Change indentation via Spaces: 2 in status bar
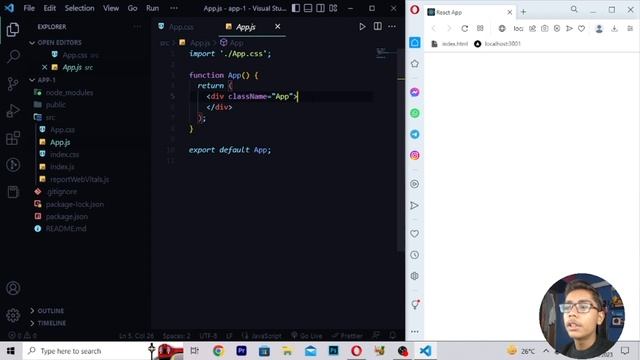This screenshot has width=640, height=360. pos(176,336)
